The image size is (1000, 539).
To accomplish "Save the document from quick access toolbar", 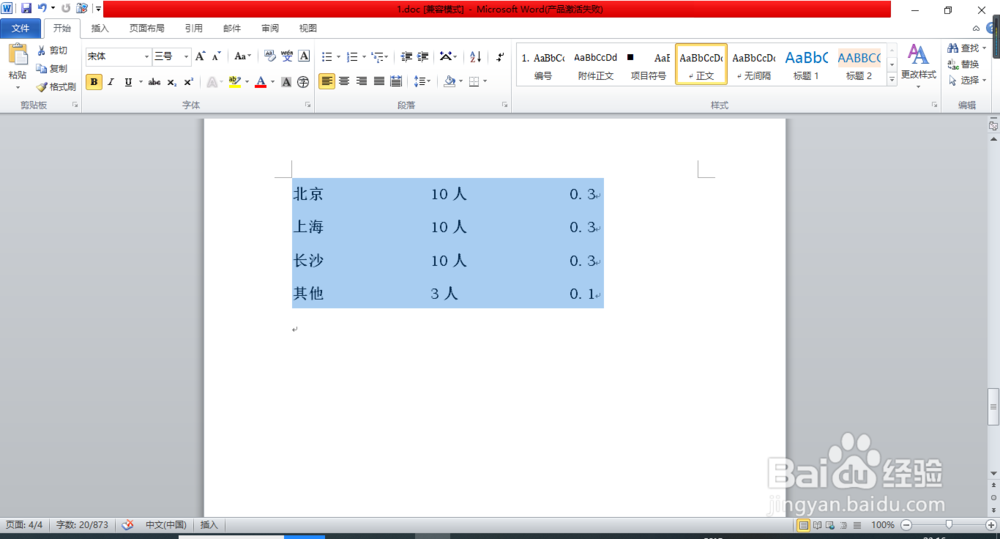I will click(26, 9).
